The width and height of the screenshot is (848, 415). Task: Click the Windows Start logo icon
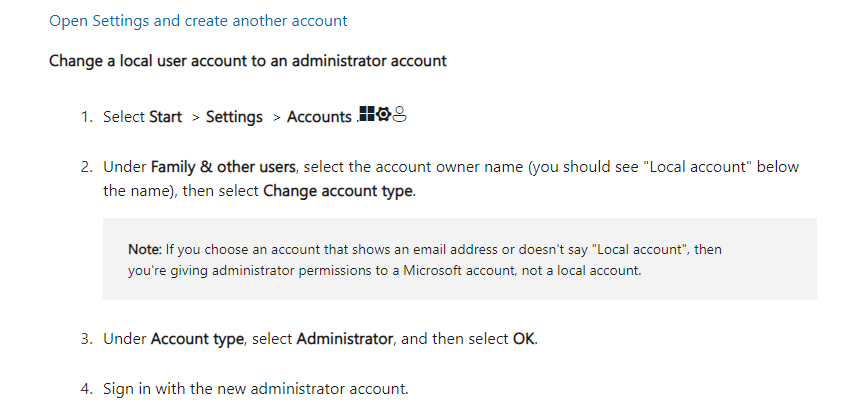tap(366, 115)
